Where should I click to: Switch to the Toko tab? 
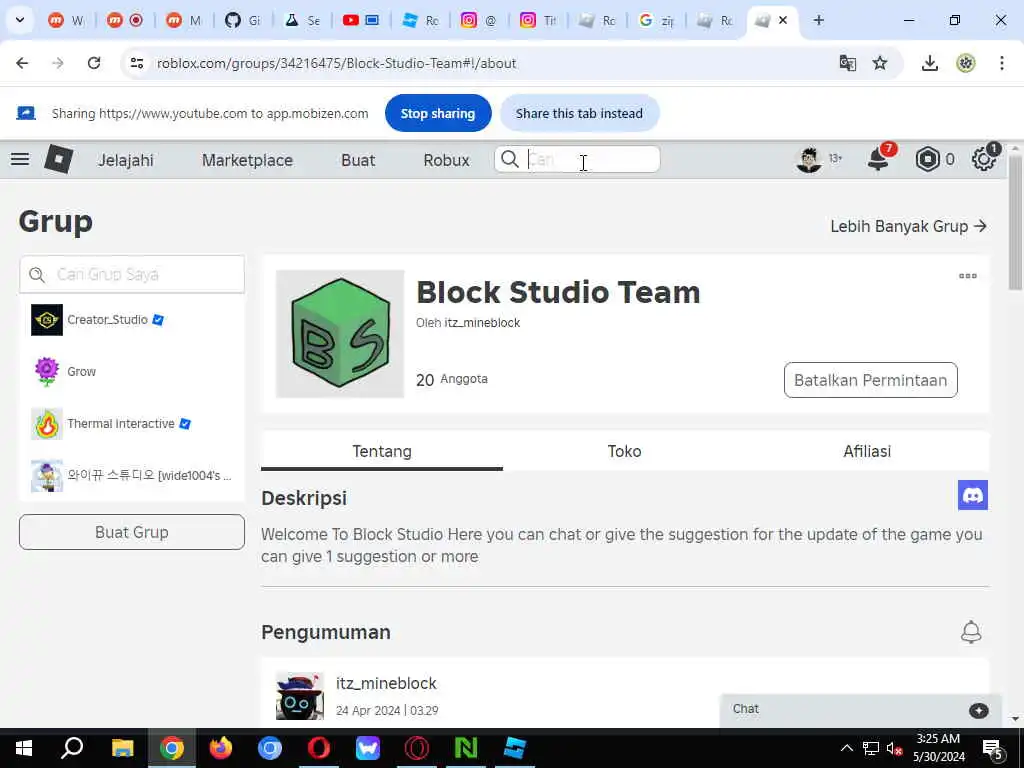click(x=624, y=451)
